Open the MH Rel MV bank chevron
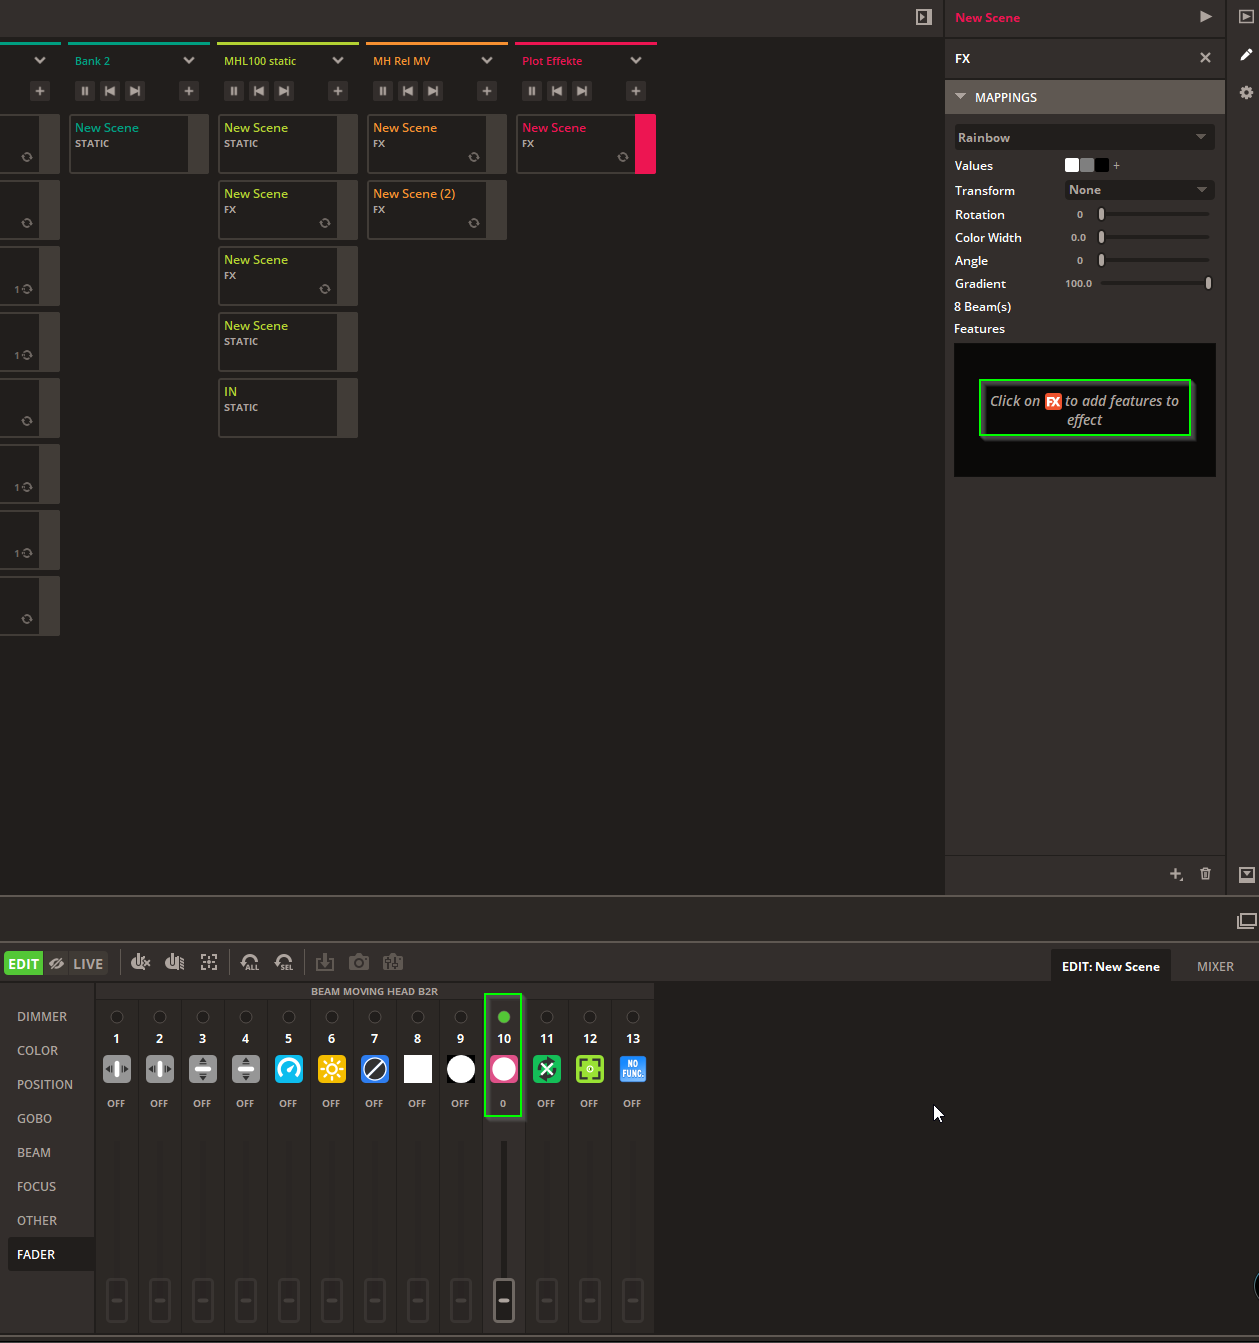 [x=487, y=61]
